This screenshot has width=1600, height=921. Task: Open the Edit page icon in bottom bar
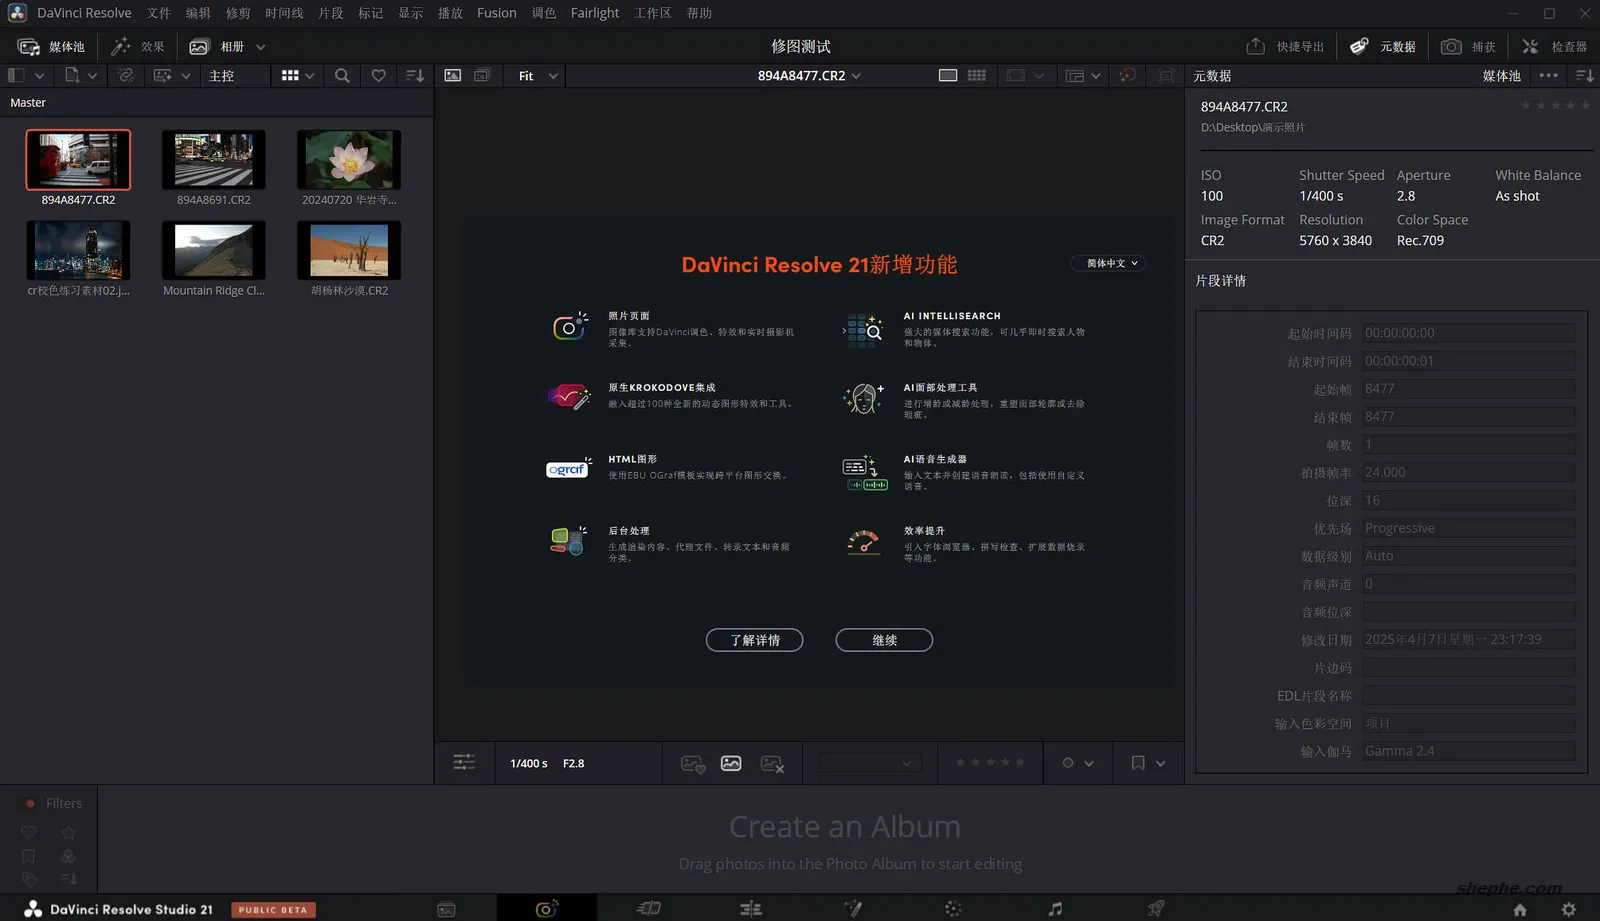[x=750, y=908]
